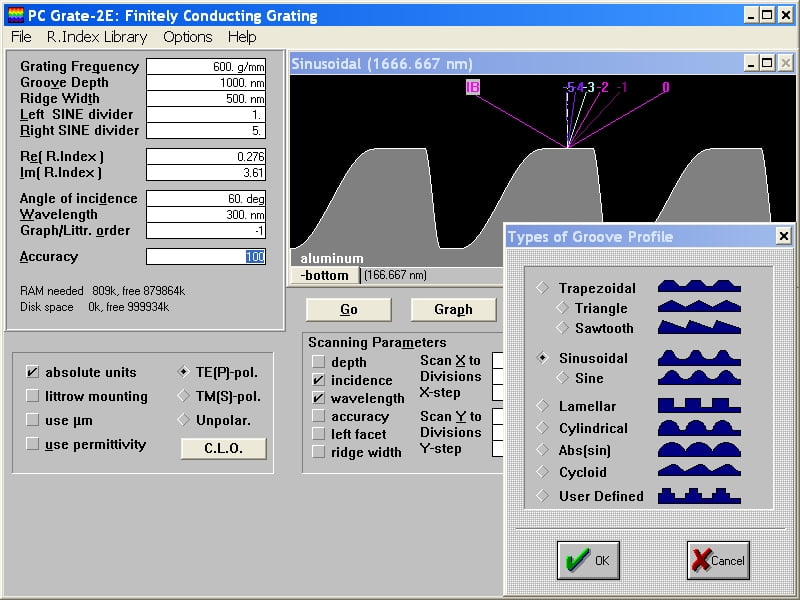The width and height of the screenshot is (800, 600).
Task: Enable accuracy scanning checkbox
Action: click(318, 416)
